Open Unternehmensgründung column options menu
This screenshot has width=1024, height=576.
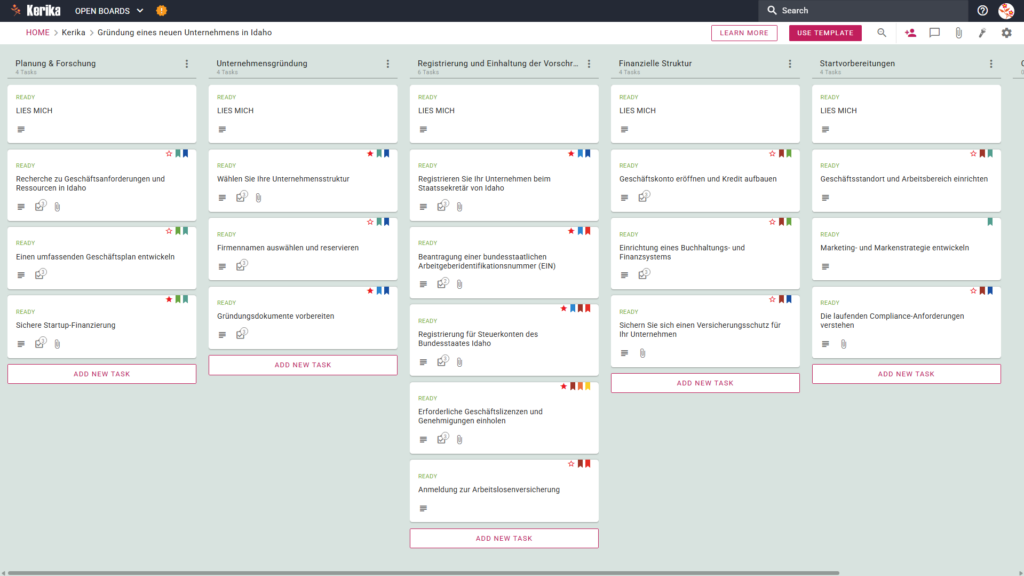pos(388,64)
